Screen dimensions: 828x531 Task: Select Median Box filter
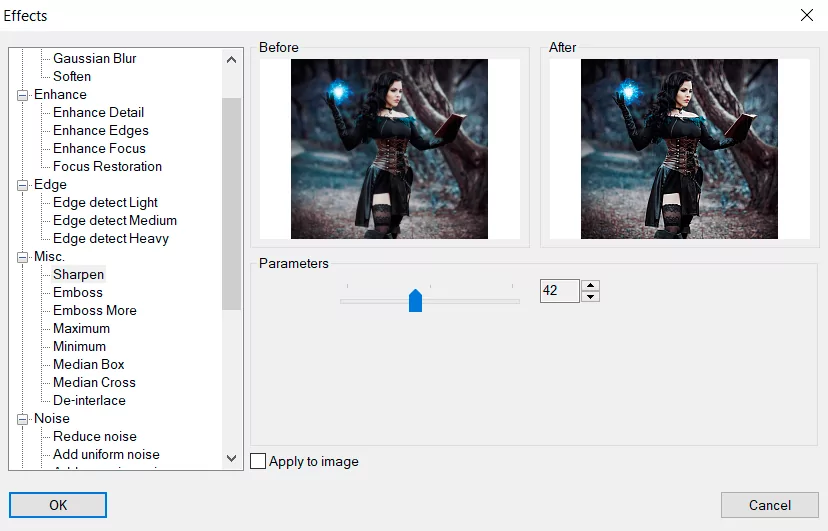[x=89, y=364]
